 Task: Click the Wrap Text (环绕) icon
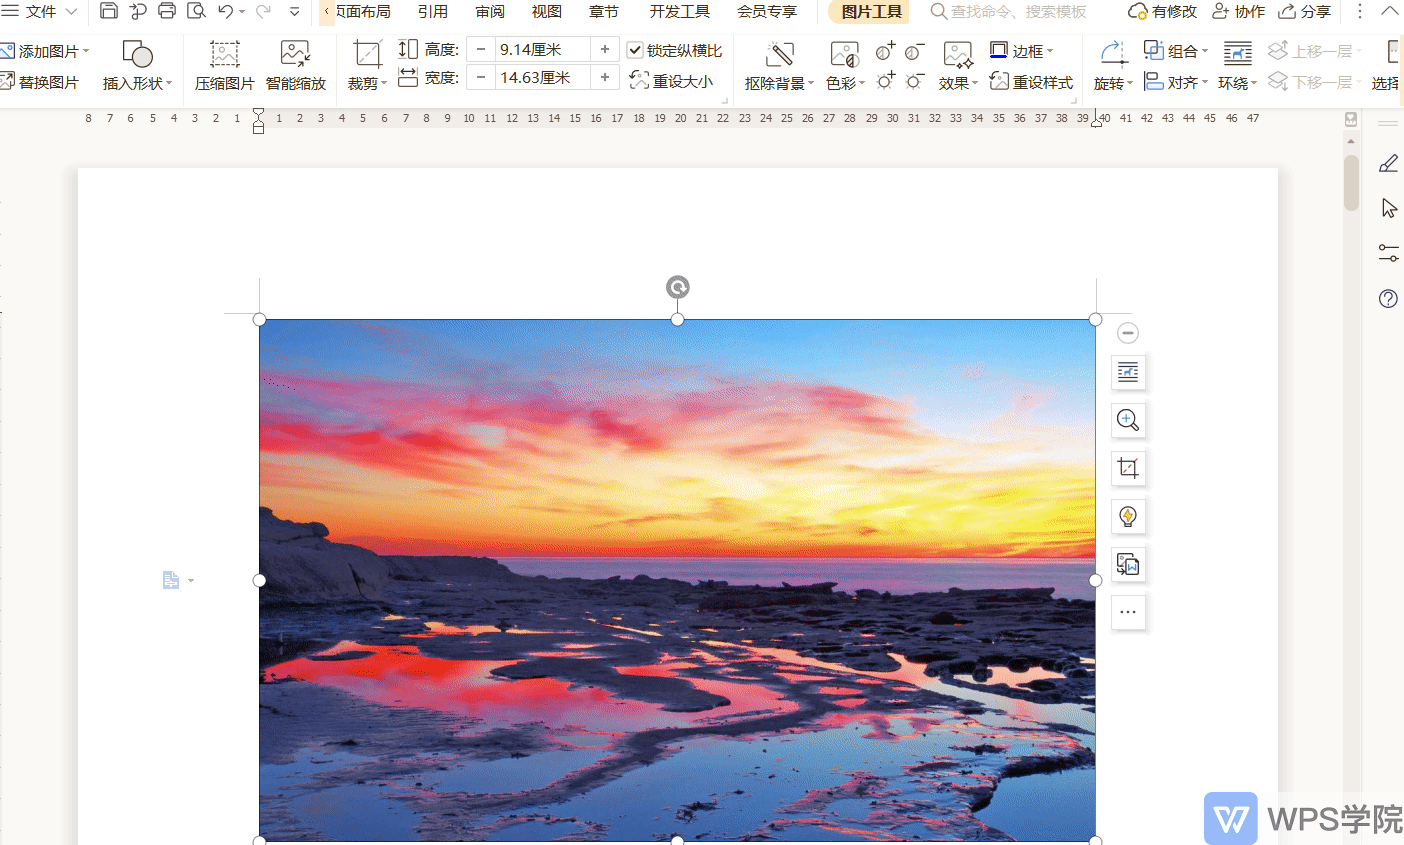1238,54
